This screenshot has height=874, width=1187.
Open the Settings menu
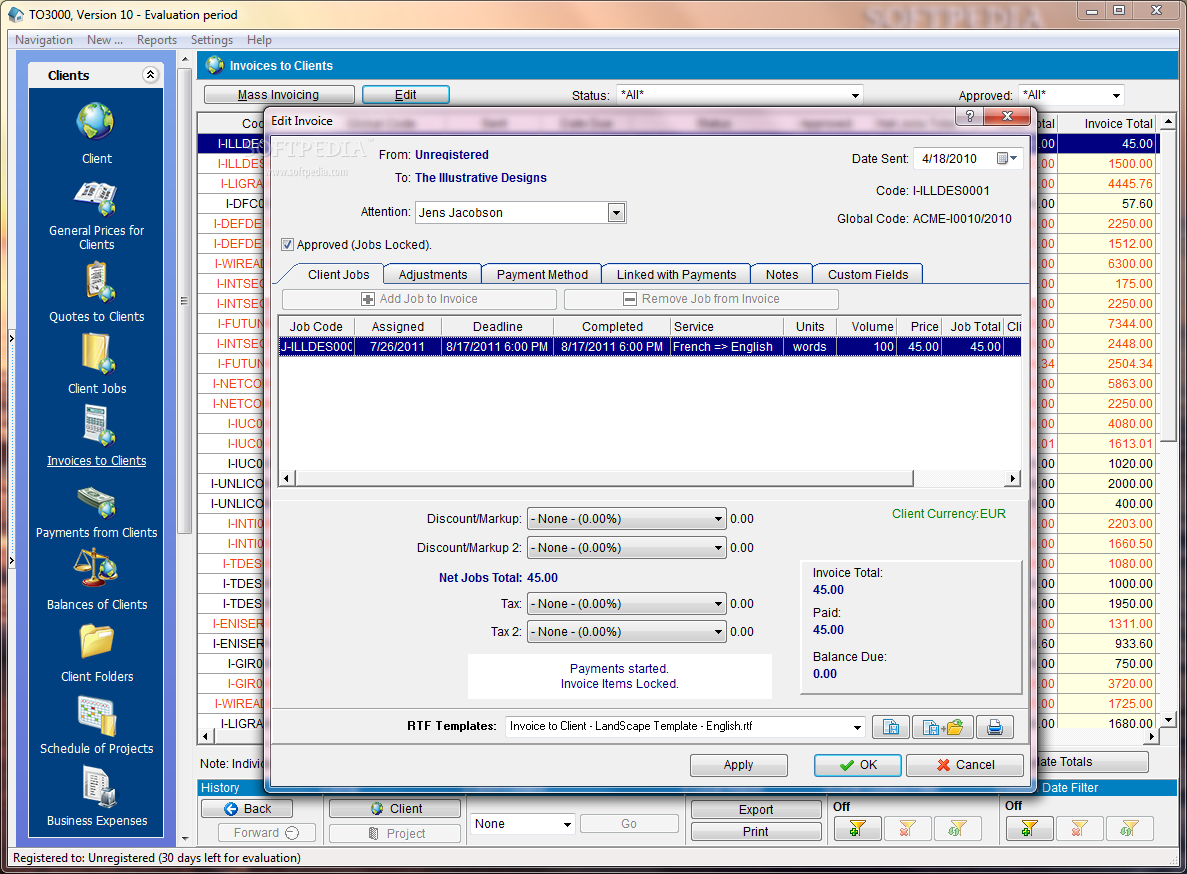point(212,39)
